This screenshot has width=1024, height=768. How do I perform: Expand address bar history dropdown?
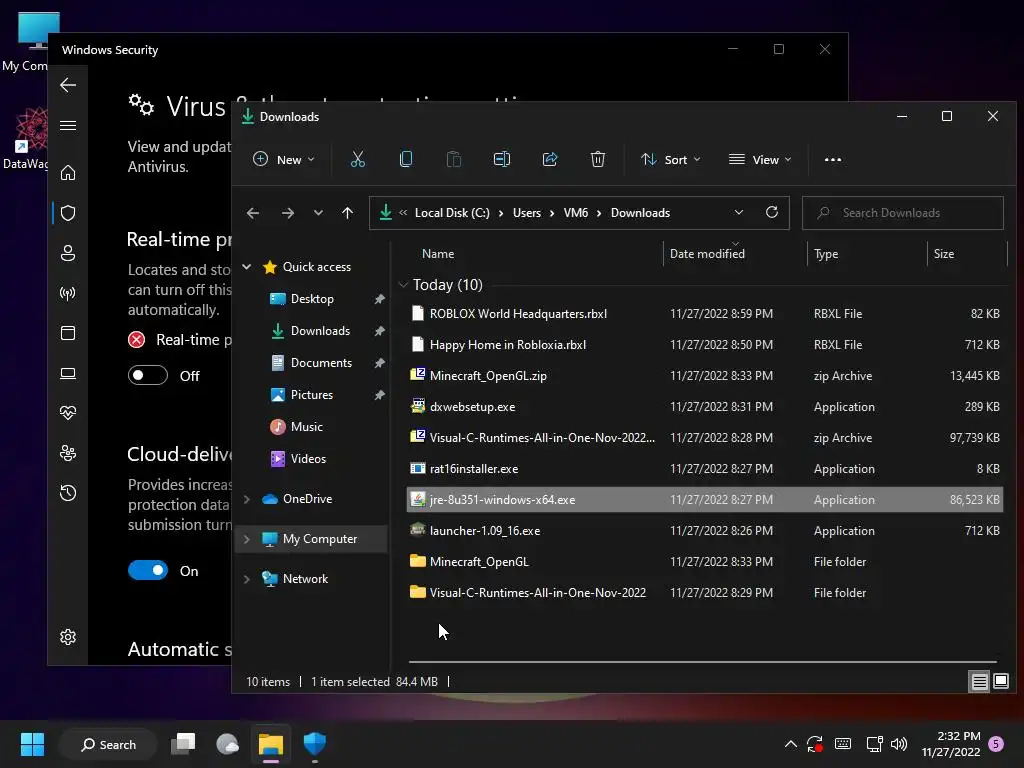tap(739, 212)
